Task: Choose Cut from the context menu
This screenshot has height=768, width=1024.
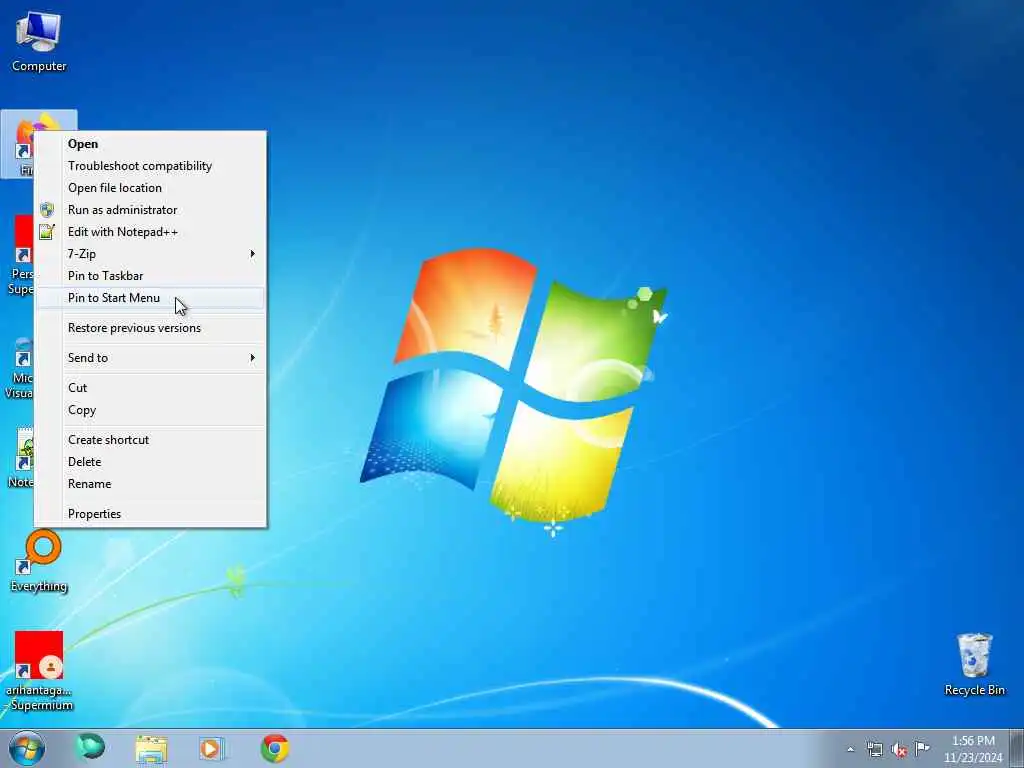Action: (150, 388)
